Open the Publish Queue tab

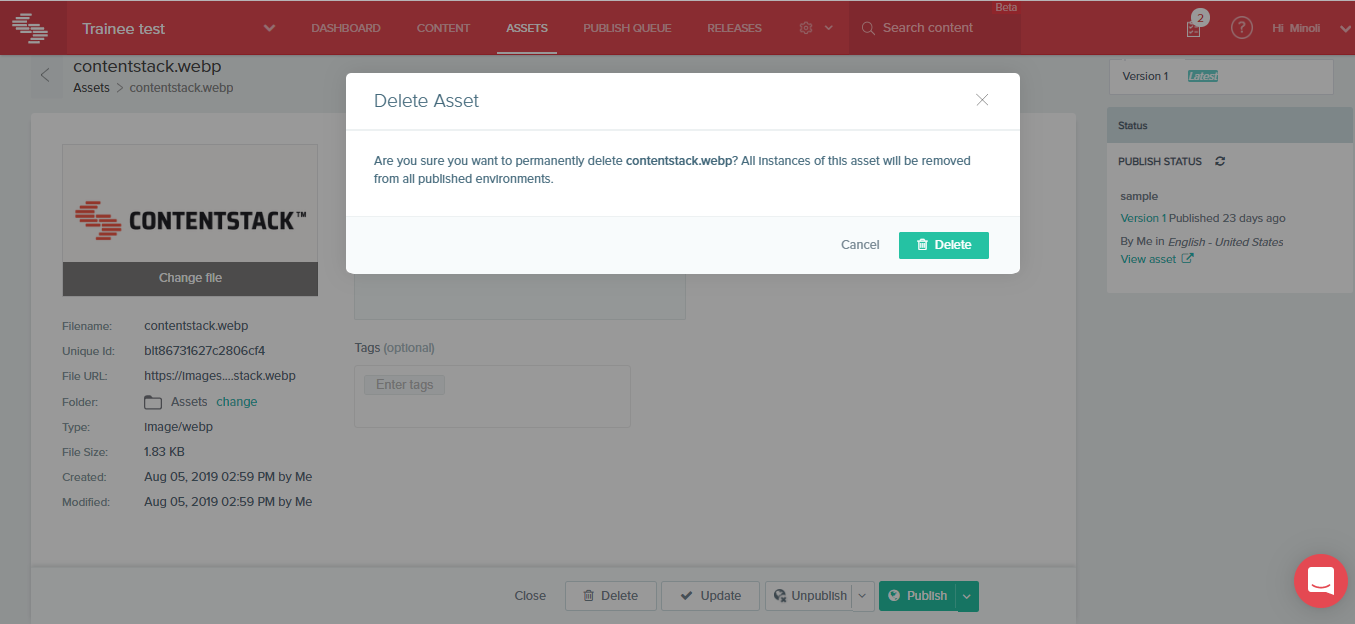point(627,28)
